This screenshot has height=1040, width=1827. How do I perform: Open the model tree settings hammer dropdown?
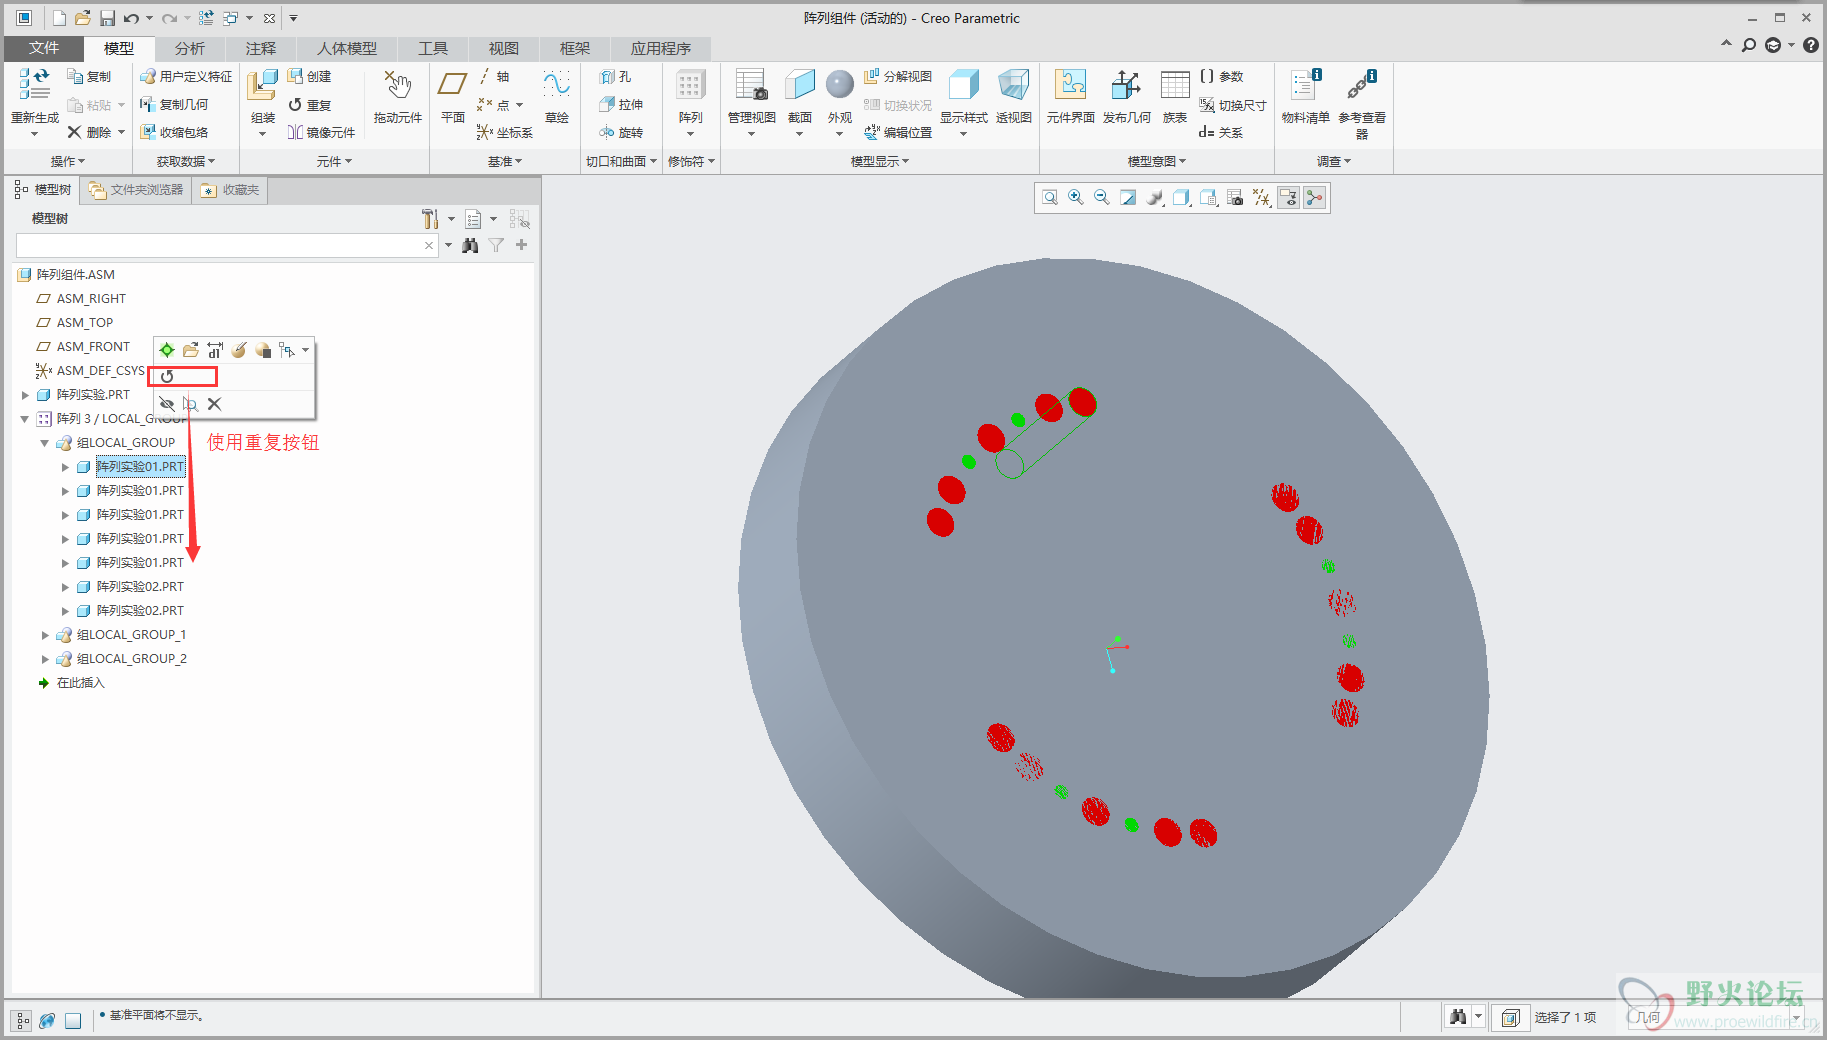tap(450, 219)
